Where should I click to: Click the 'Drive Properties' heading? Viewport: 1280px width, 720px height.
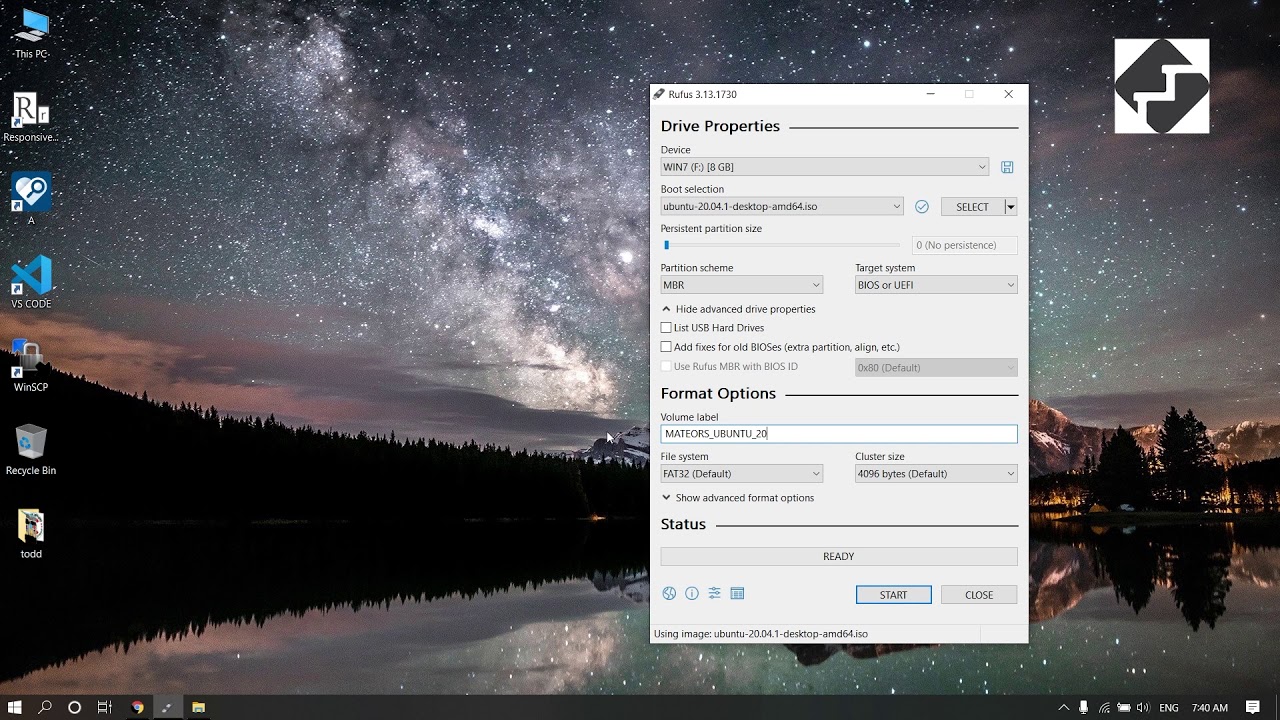[x=720, y=126]
